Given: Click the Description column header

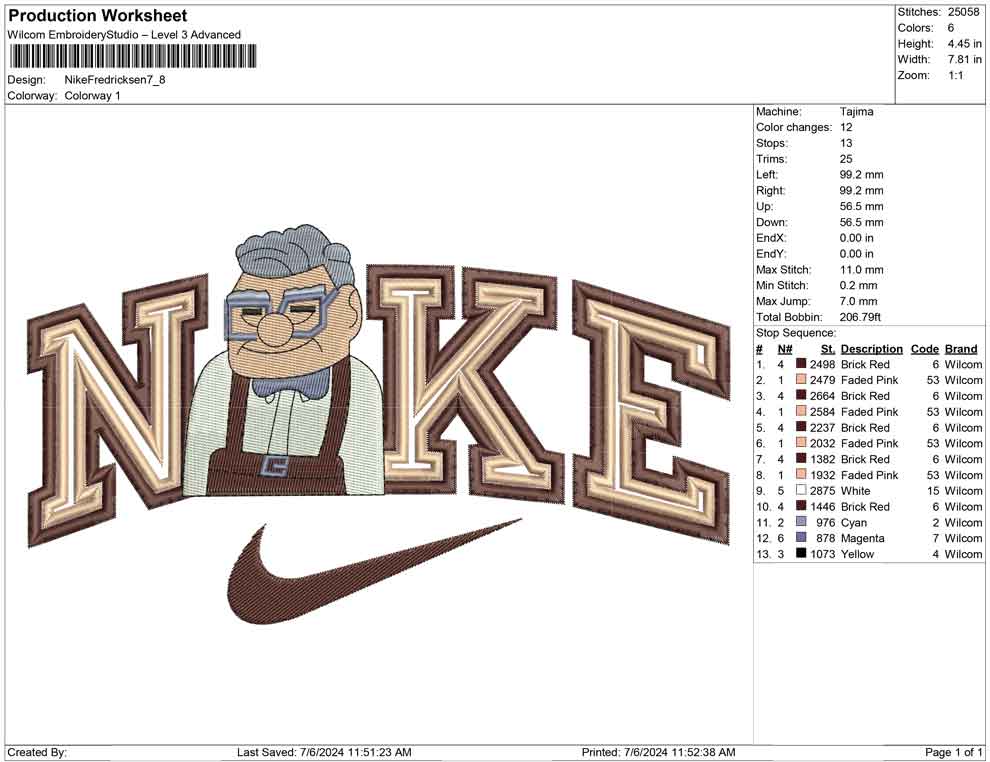Looking at the screenshot, I should click(x=871, y=349).
